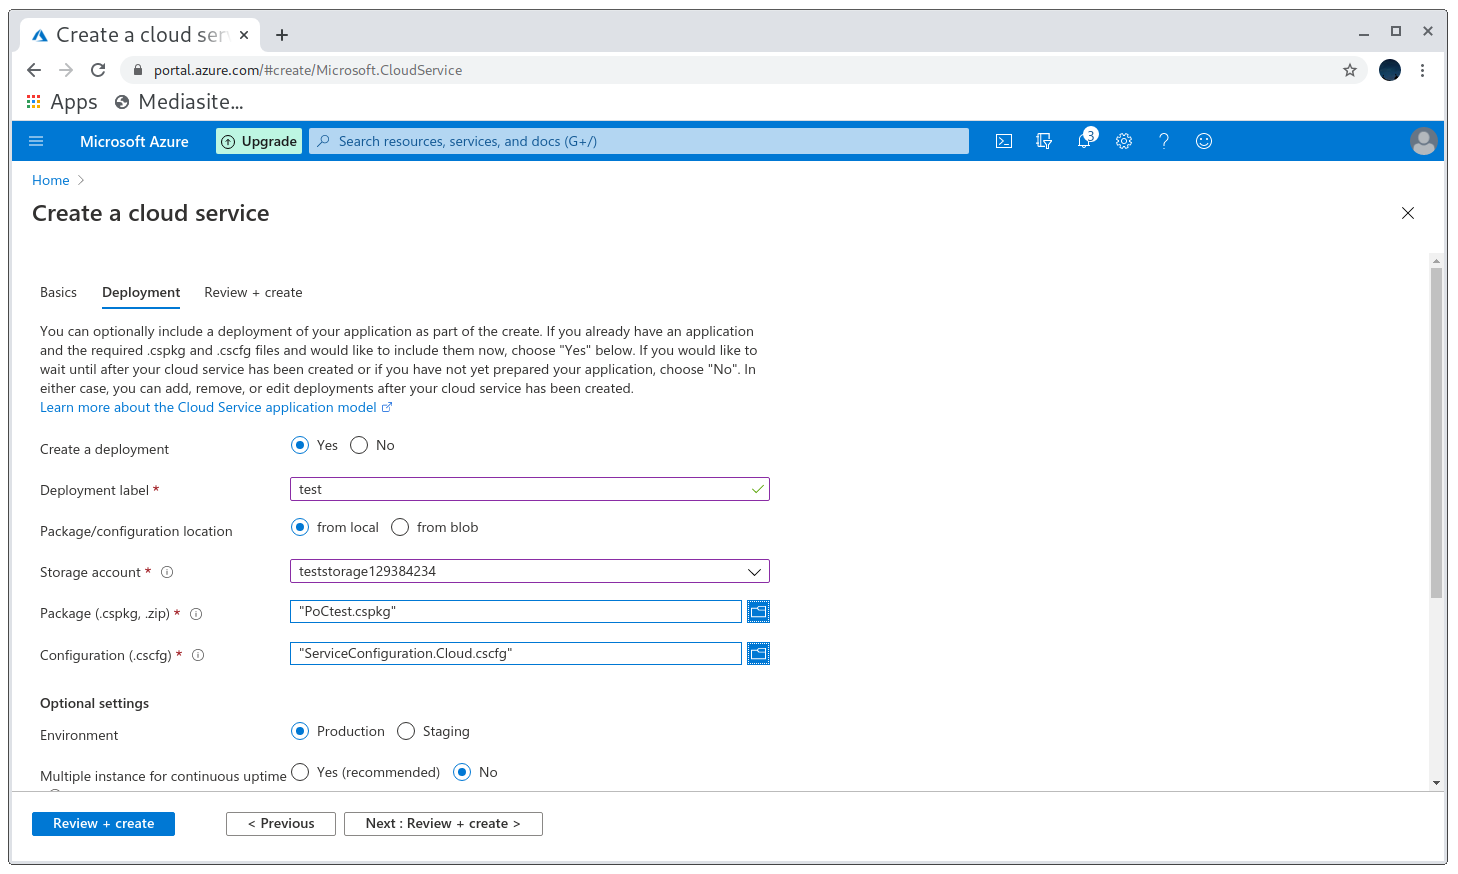The image size is (1458, 874).
Task: Set Environment to Production
Action: [x=300, y=731]
